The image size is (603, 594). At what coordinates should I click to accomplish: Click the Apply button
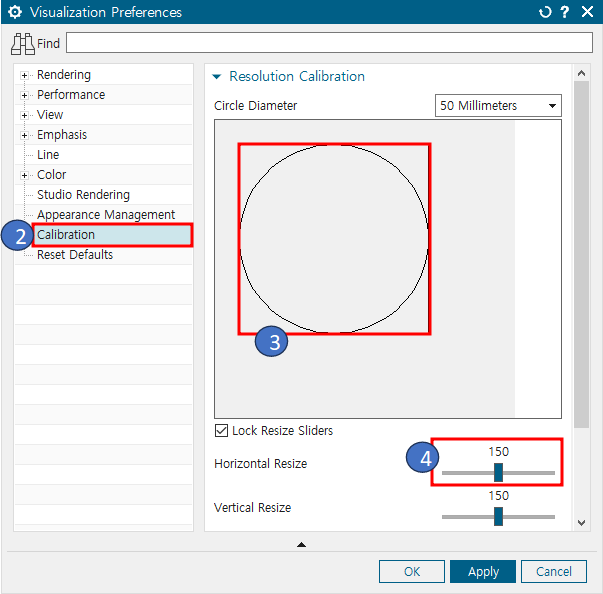483,572
